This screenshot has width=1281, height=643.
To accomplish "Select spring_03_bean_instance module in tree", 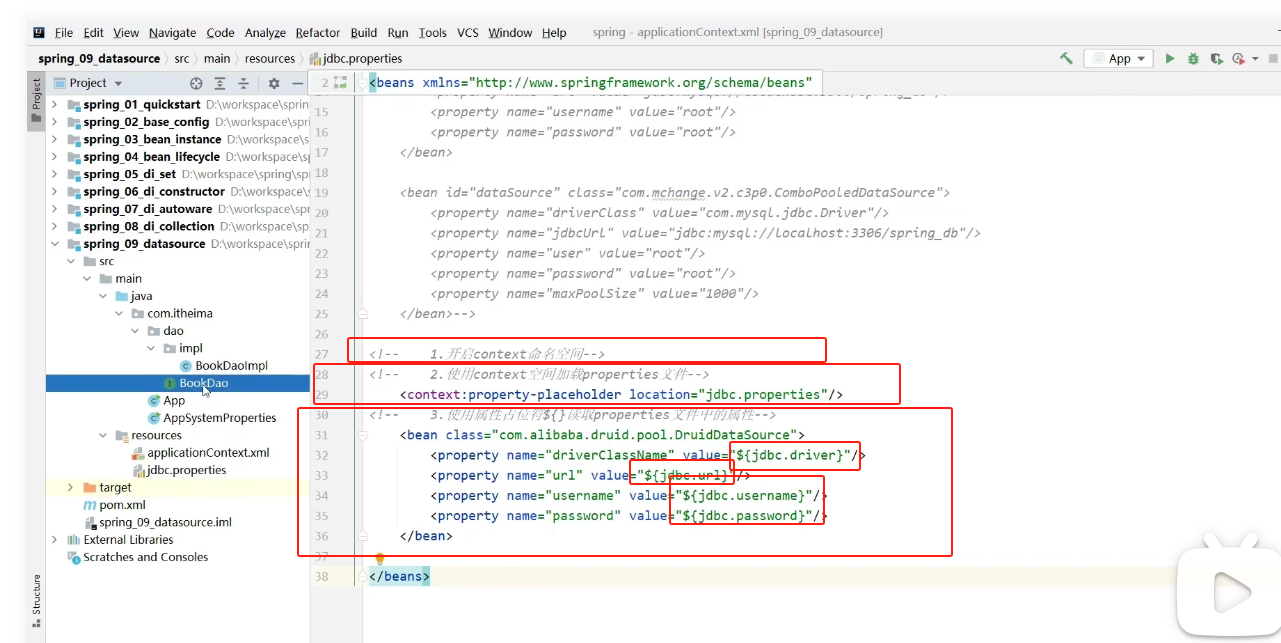I will (152, 139).
